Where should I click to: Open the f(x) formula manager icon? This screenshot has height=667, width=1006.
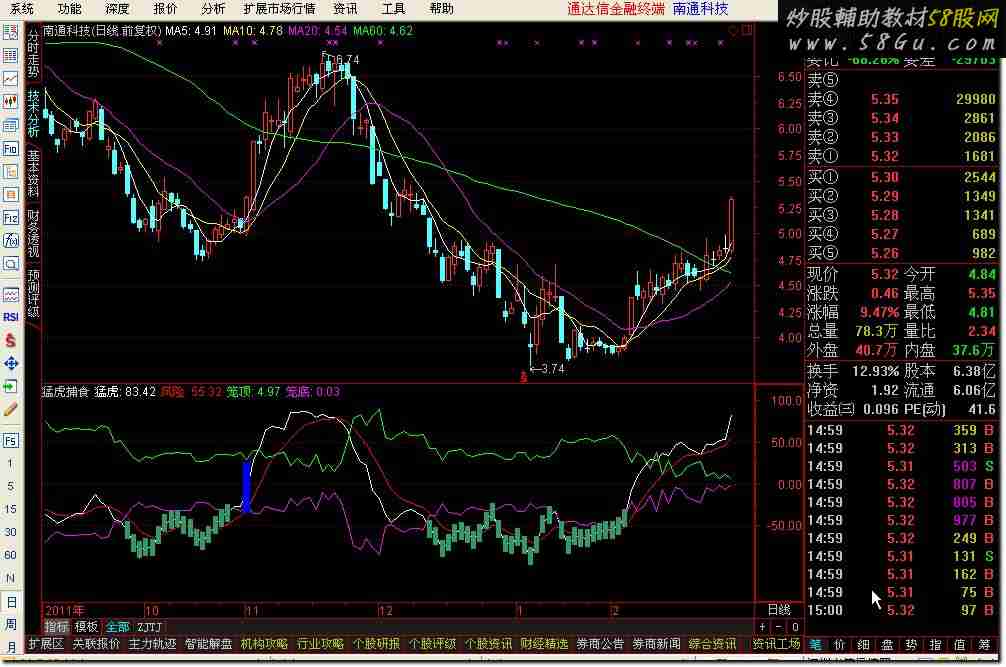(x=10, y=241)
